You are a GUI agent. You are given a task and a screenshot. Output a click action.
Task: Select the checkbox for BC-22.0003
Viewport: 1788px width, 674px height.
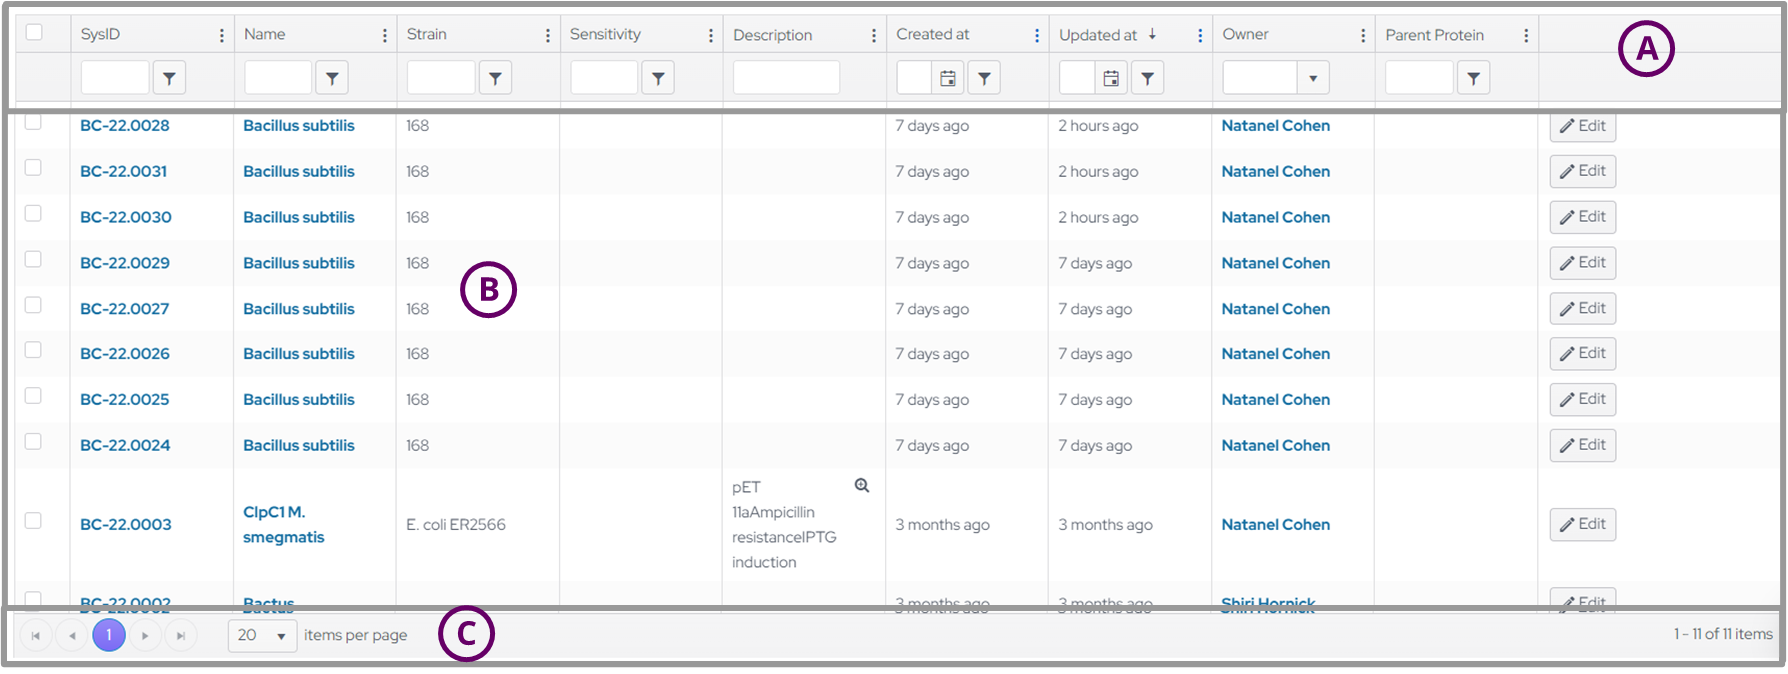[x=33, y=521]
